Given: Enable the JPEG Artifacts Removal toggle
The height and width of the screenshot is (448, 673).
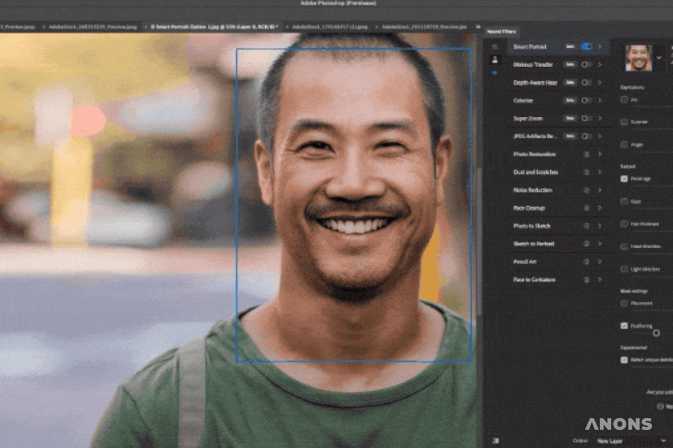Looking at the screenshot, I should point(586,136).
